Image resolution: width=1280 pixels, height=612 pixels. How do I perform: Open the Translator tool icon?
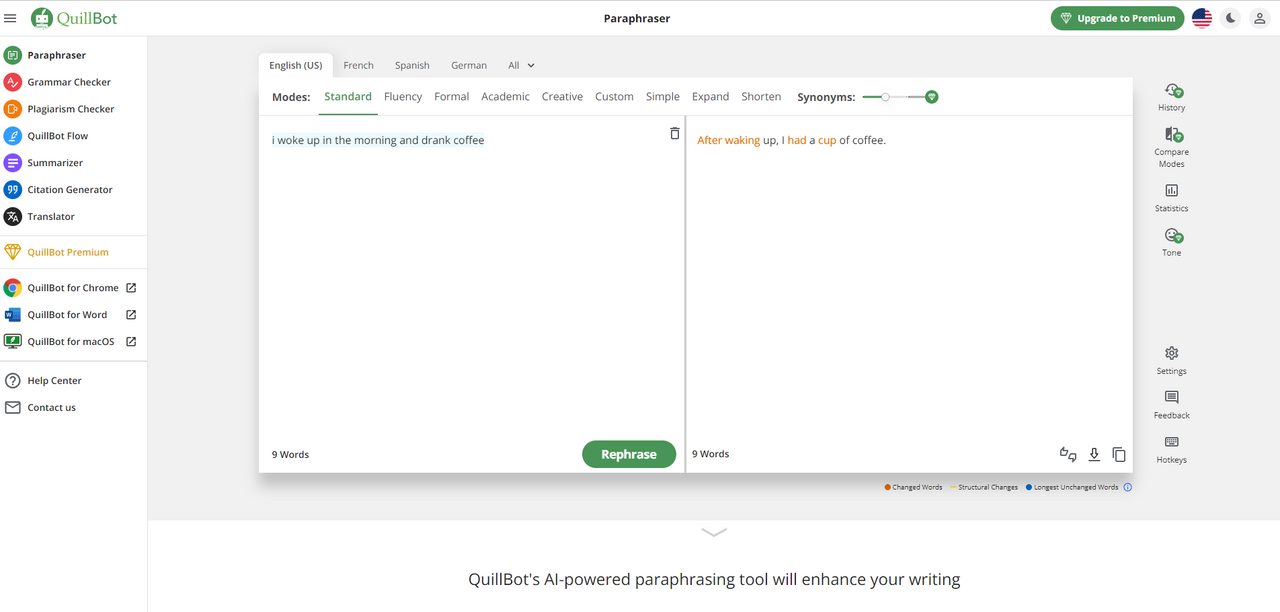click(x=13, y=217)
